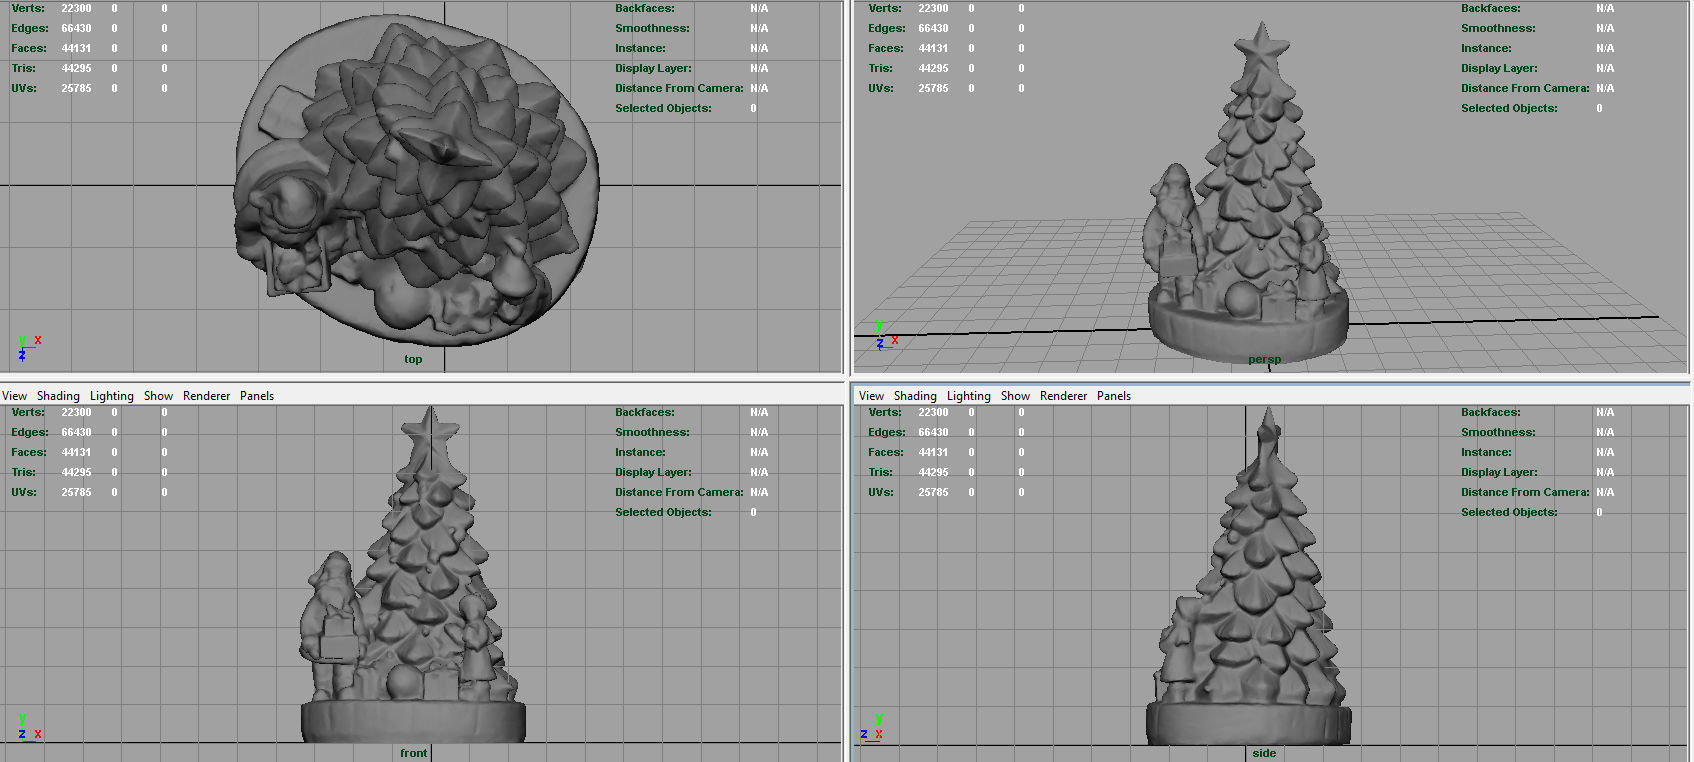
Task: Click Tris value 44295 in persp viewport
Action: coord(933,68)
